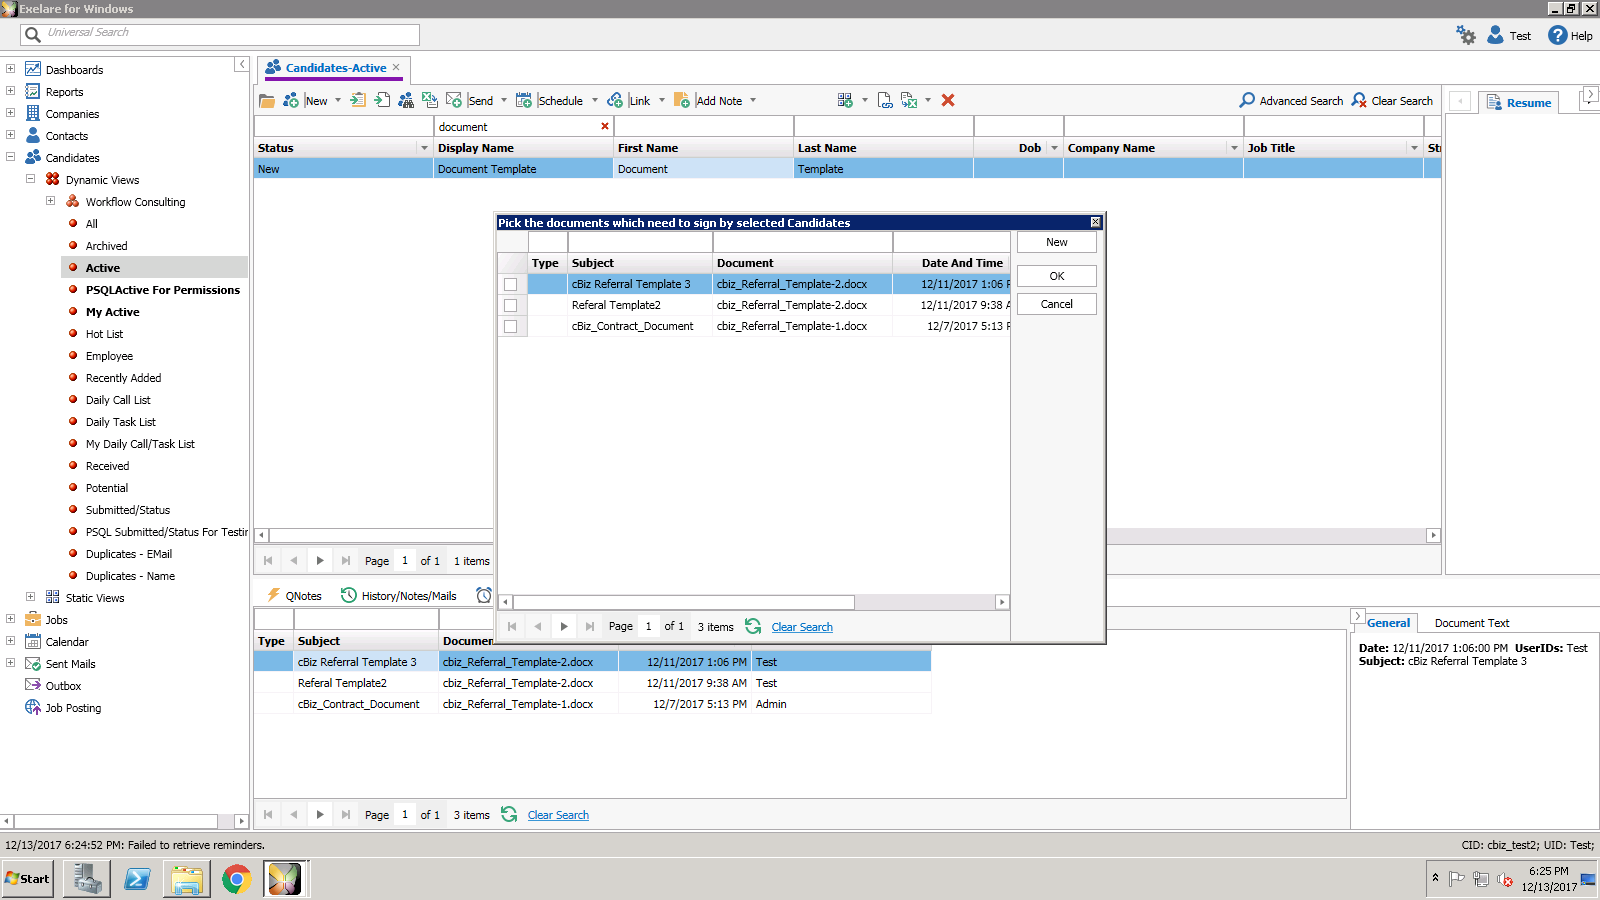The width and height of the screenshot is (1600, 900).
Task: Clear the Display Name filter text
Action: click(604, 126)
